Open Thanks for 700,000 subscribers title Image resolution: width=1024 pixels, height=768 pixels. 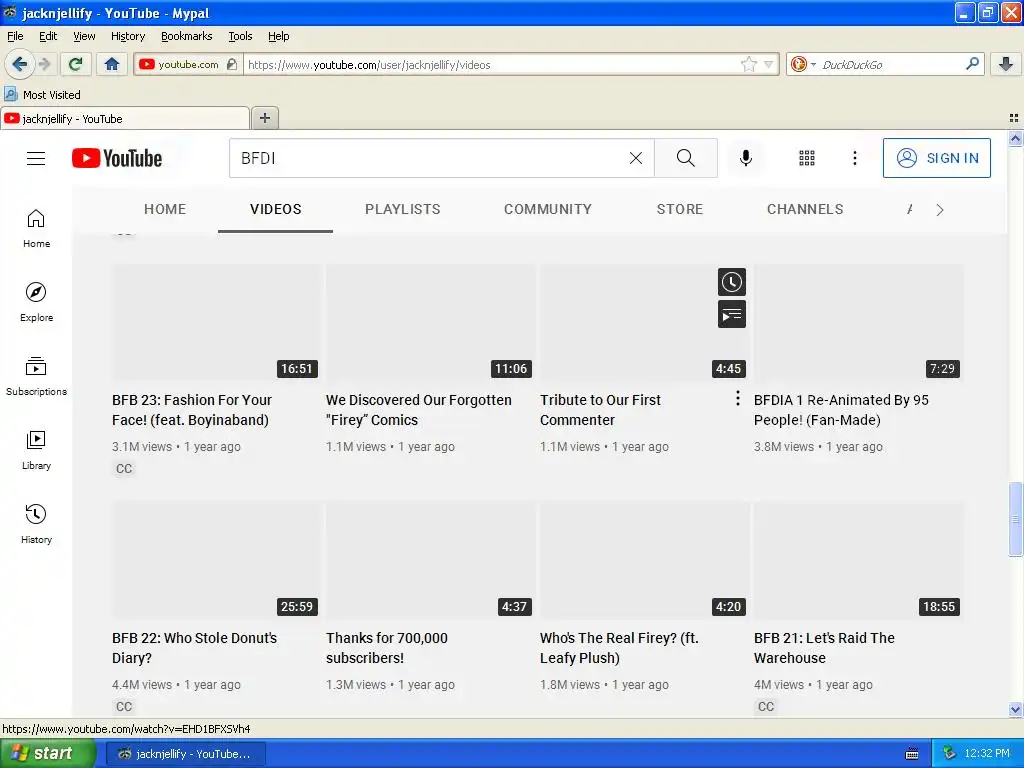tap(387, 648)
